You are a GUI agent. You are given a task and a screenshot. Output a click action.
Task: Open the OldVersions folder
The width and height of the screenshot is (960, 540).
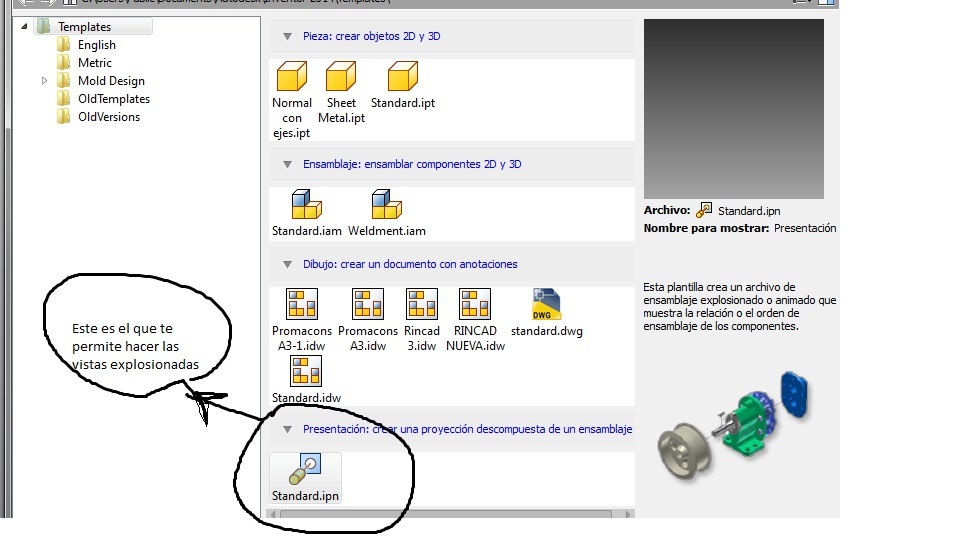click(109, 116)
